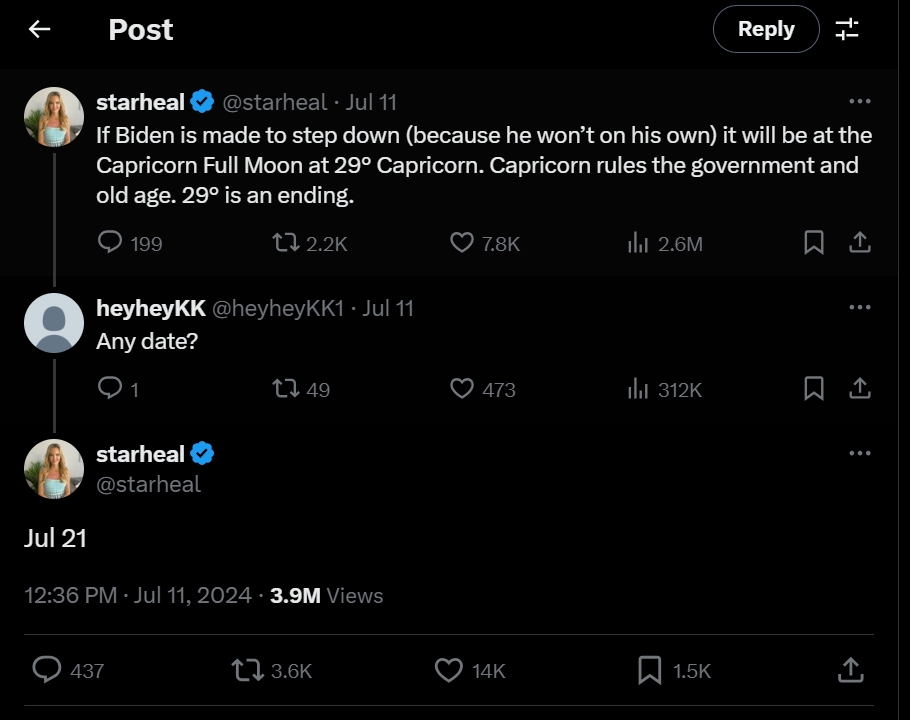Repost the post with 2.2K reposts
This screenshot has height=720, width=910.
coord(285,242)
